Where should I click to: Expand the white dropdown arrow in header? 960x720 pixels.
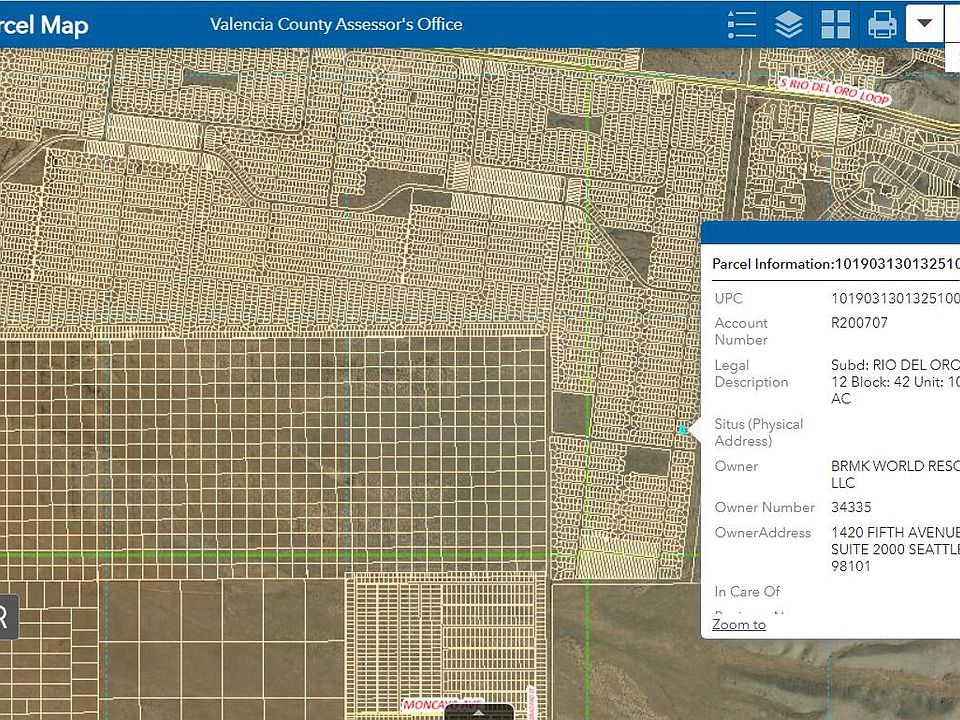click(925, 23)
